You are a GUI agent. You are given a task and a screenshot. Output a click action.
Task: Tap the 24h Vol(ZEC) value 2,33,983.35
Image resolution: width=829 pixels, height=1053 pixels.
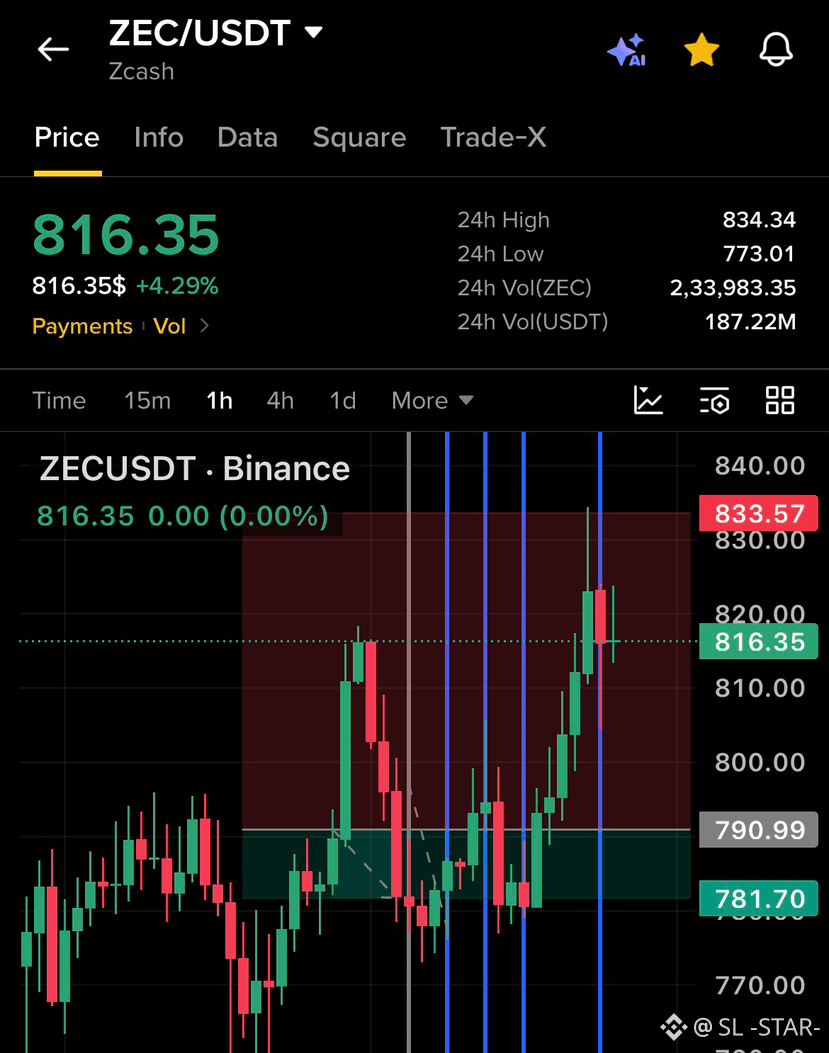pyautogui.click(x=733, y=287)
